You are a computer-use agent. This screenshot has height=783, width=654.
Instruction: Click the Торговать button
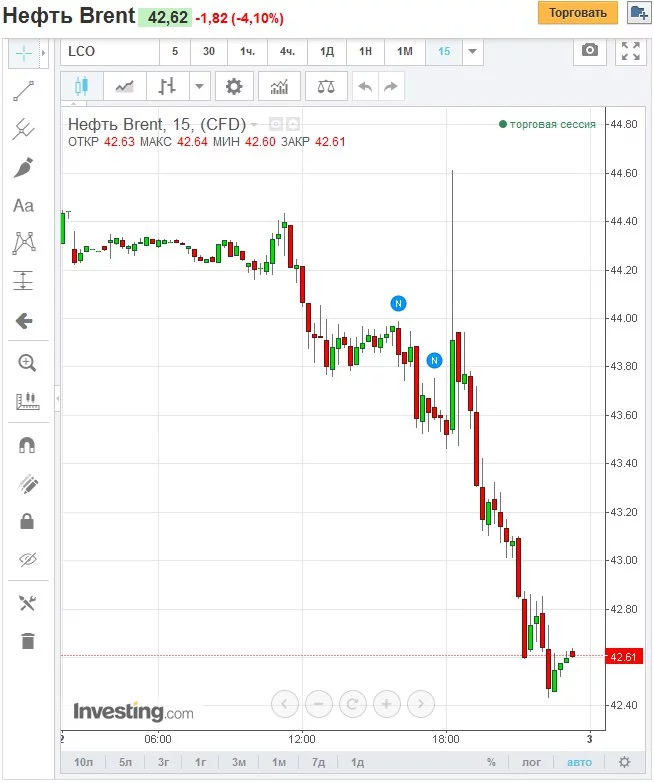pyautogui.click(x=578, y=13)
